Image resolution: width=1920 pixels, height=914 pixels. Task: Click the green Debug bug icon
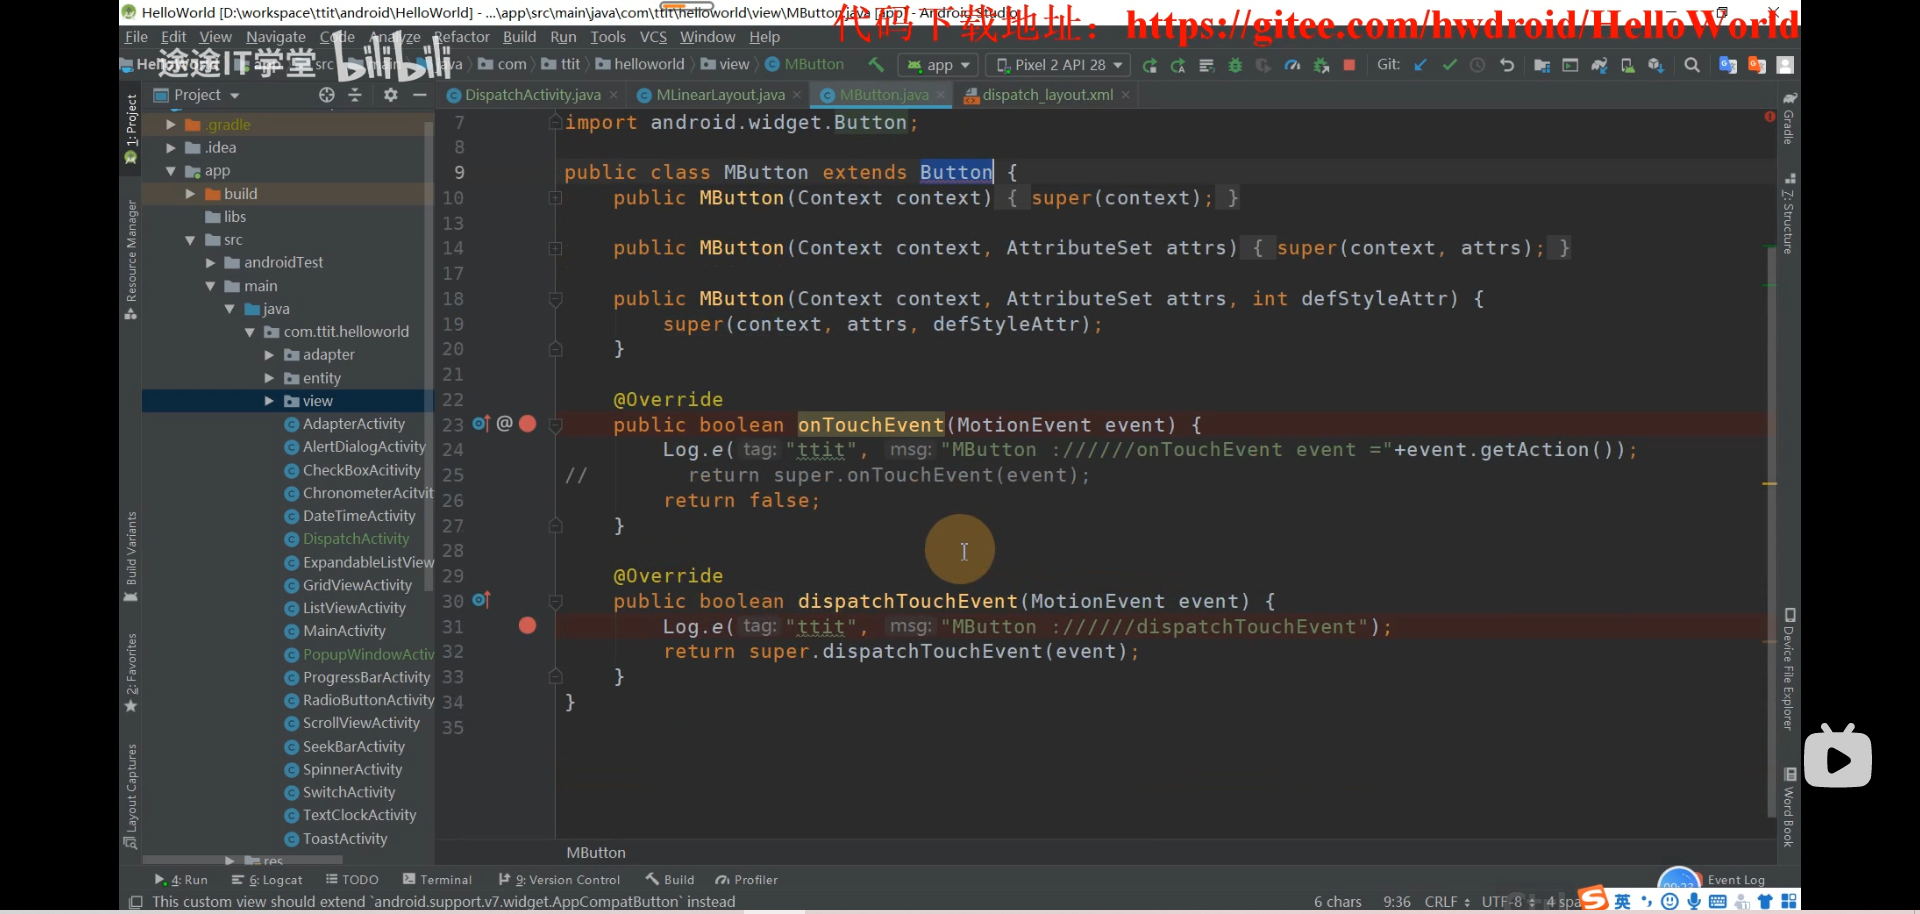(x=1235, y=66)
